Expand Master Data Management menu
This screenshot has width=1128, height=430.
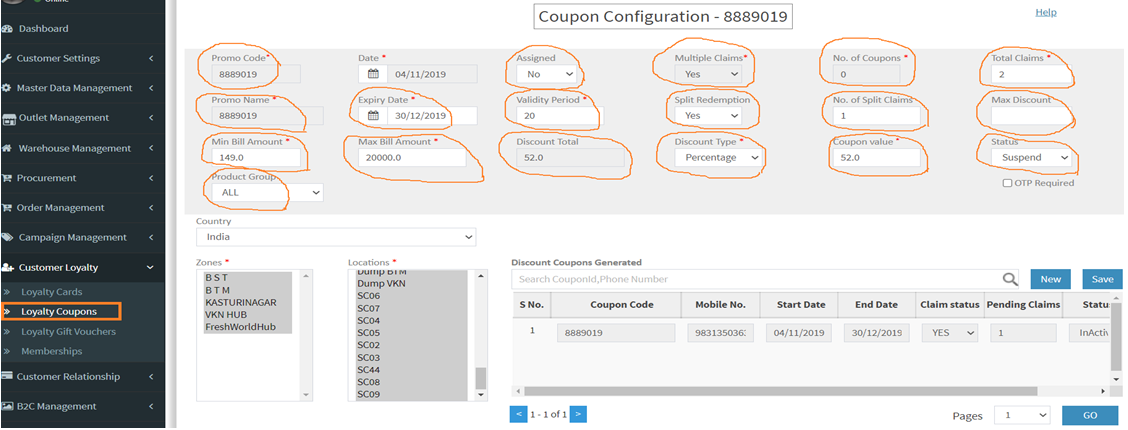pyautogui.click(x=151, y=88)
